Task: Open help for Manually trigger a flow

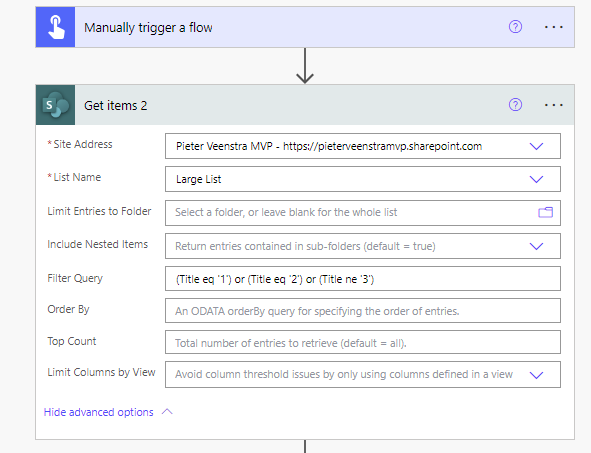Action: 515,27
